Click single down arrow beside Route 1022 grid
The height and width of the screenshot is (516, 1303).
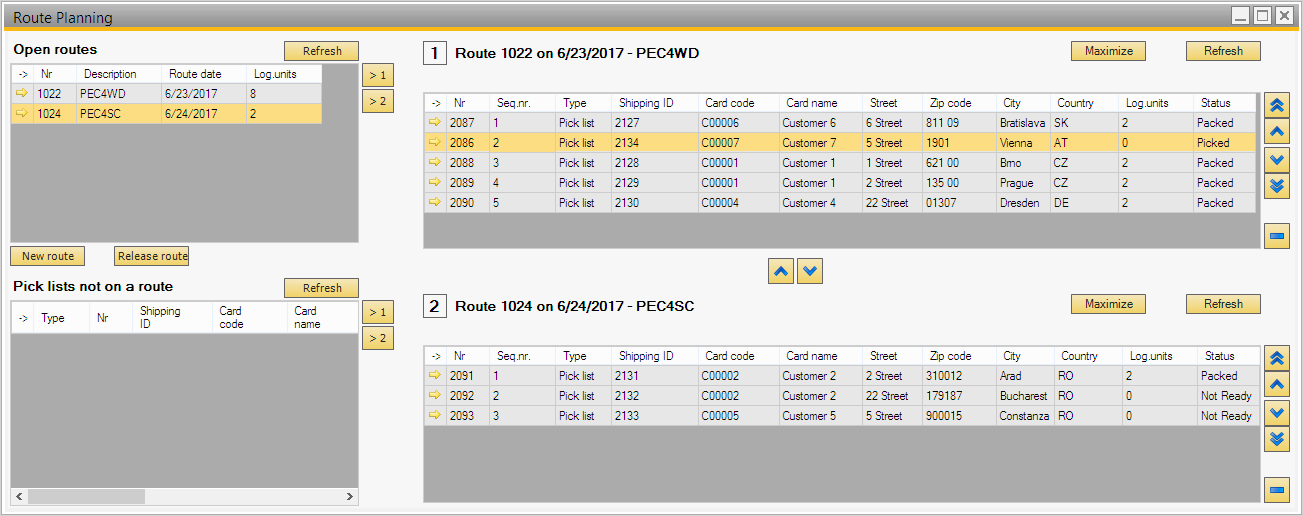[x=1277, y=159]
